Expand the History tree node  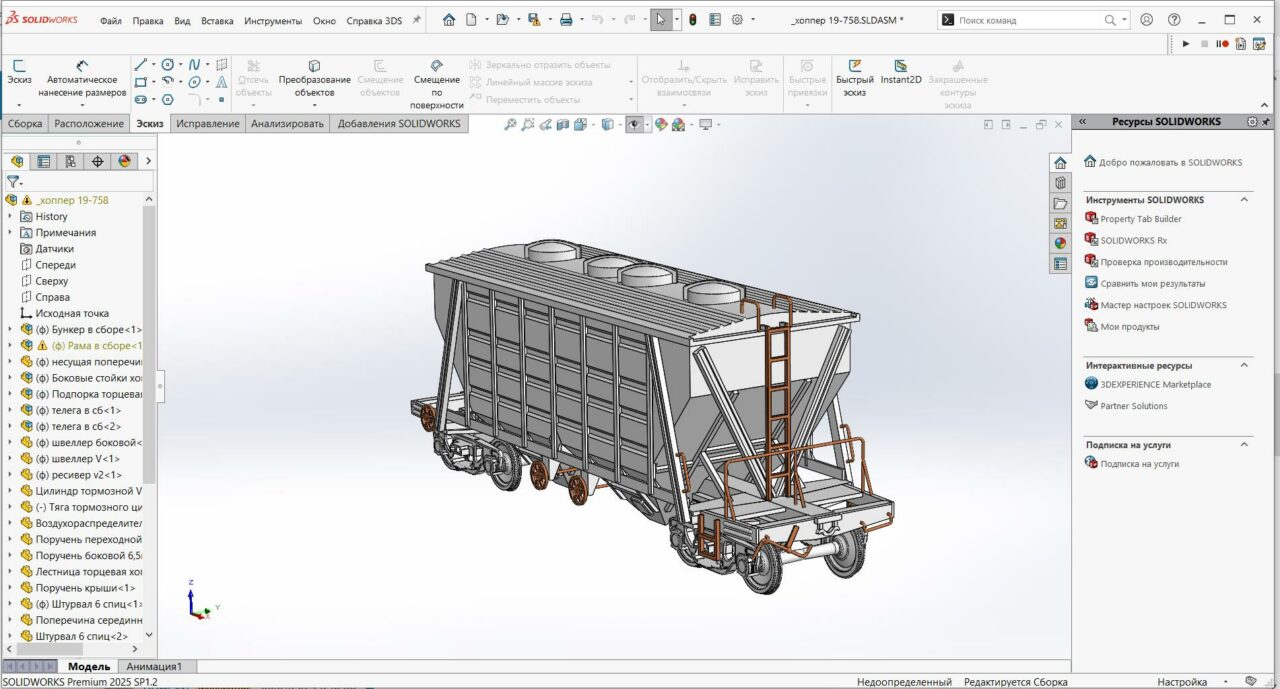click(10, 217)
